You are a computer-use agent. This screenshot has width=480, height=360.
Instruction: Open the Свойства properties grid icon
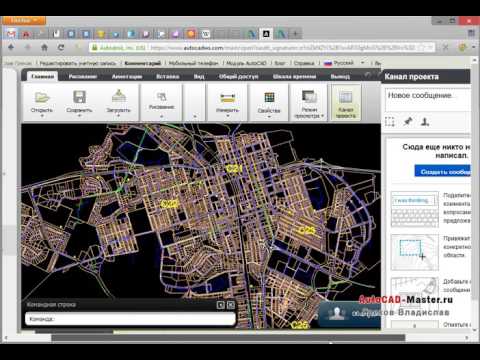click(x=269, y=98)
